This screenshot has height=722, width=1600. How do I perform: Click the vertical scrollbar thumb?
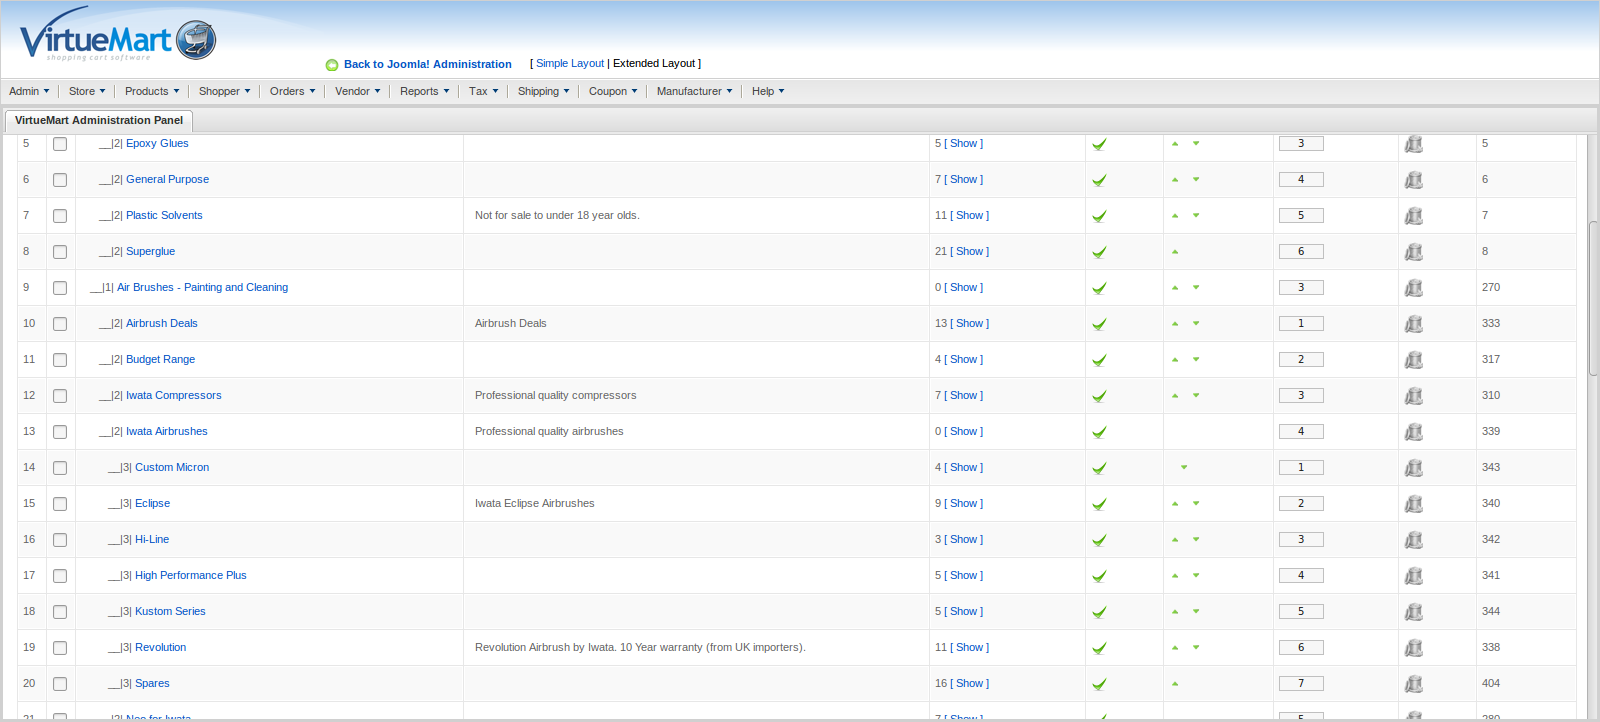1593,298
